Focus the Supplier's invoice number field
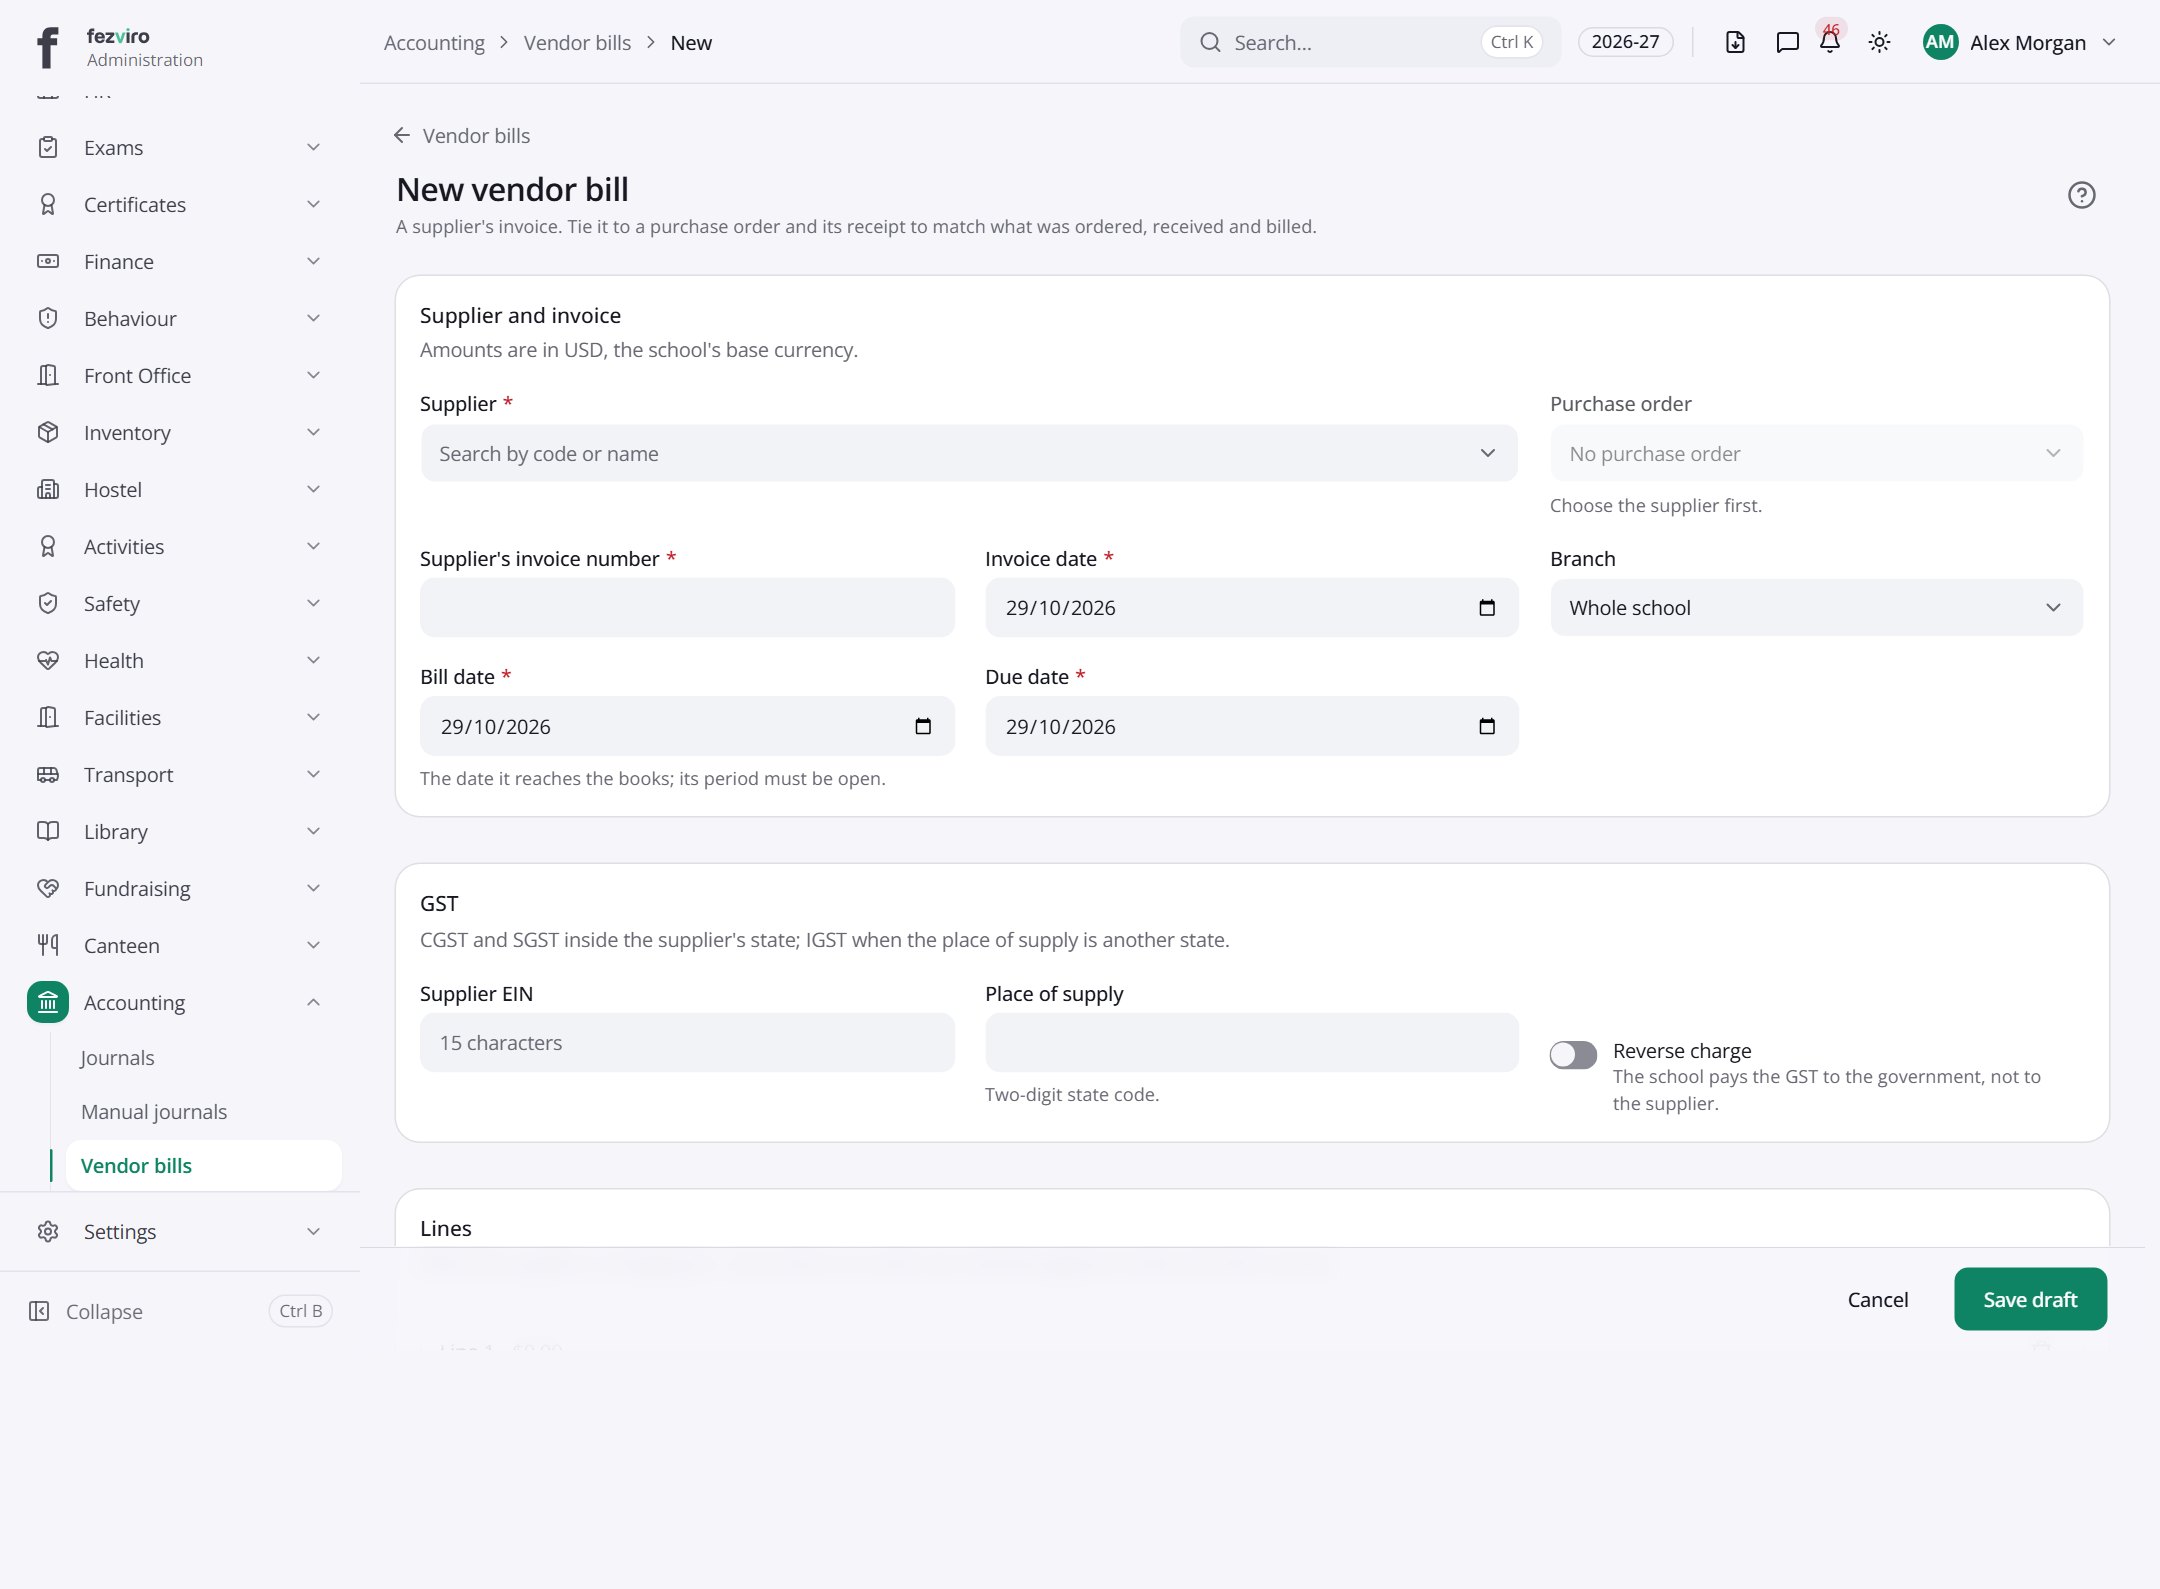This screenshot has height=1589, width=2160. pyautogui.click(x=687, y=607)
